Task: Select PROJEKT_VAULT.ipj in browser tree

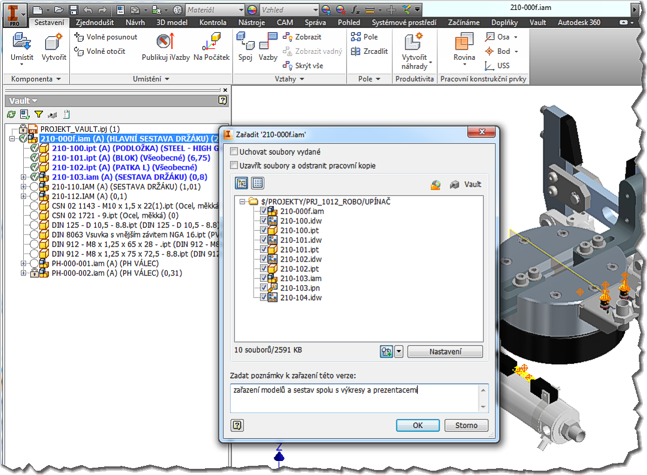Action: [x=80, y=129]
